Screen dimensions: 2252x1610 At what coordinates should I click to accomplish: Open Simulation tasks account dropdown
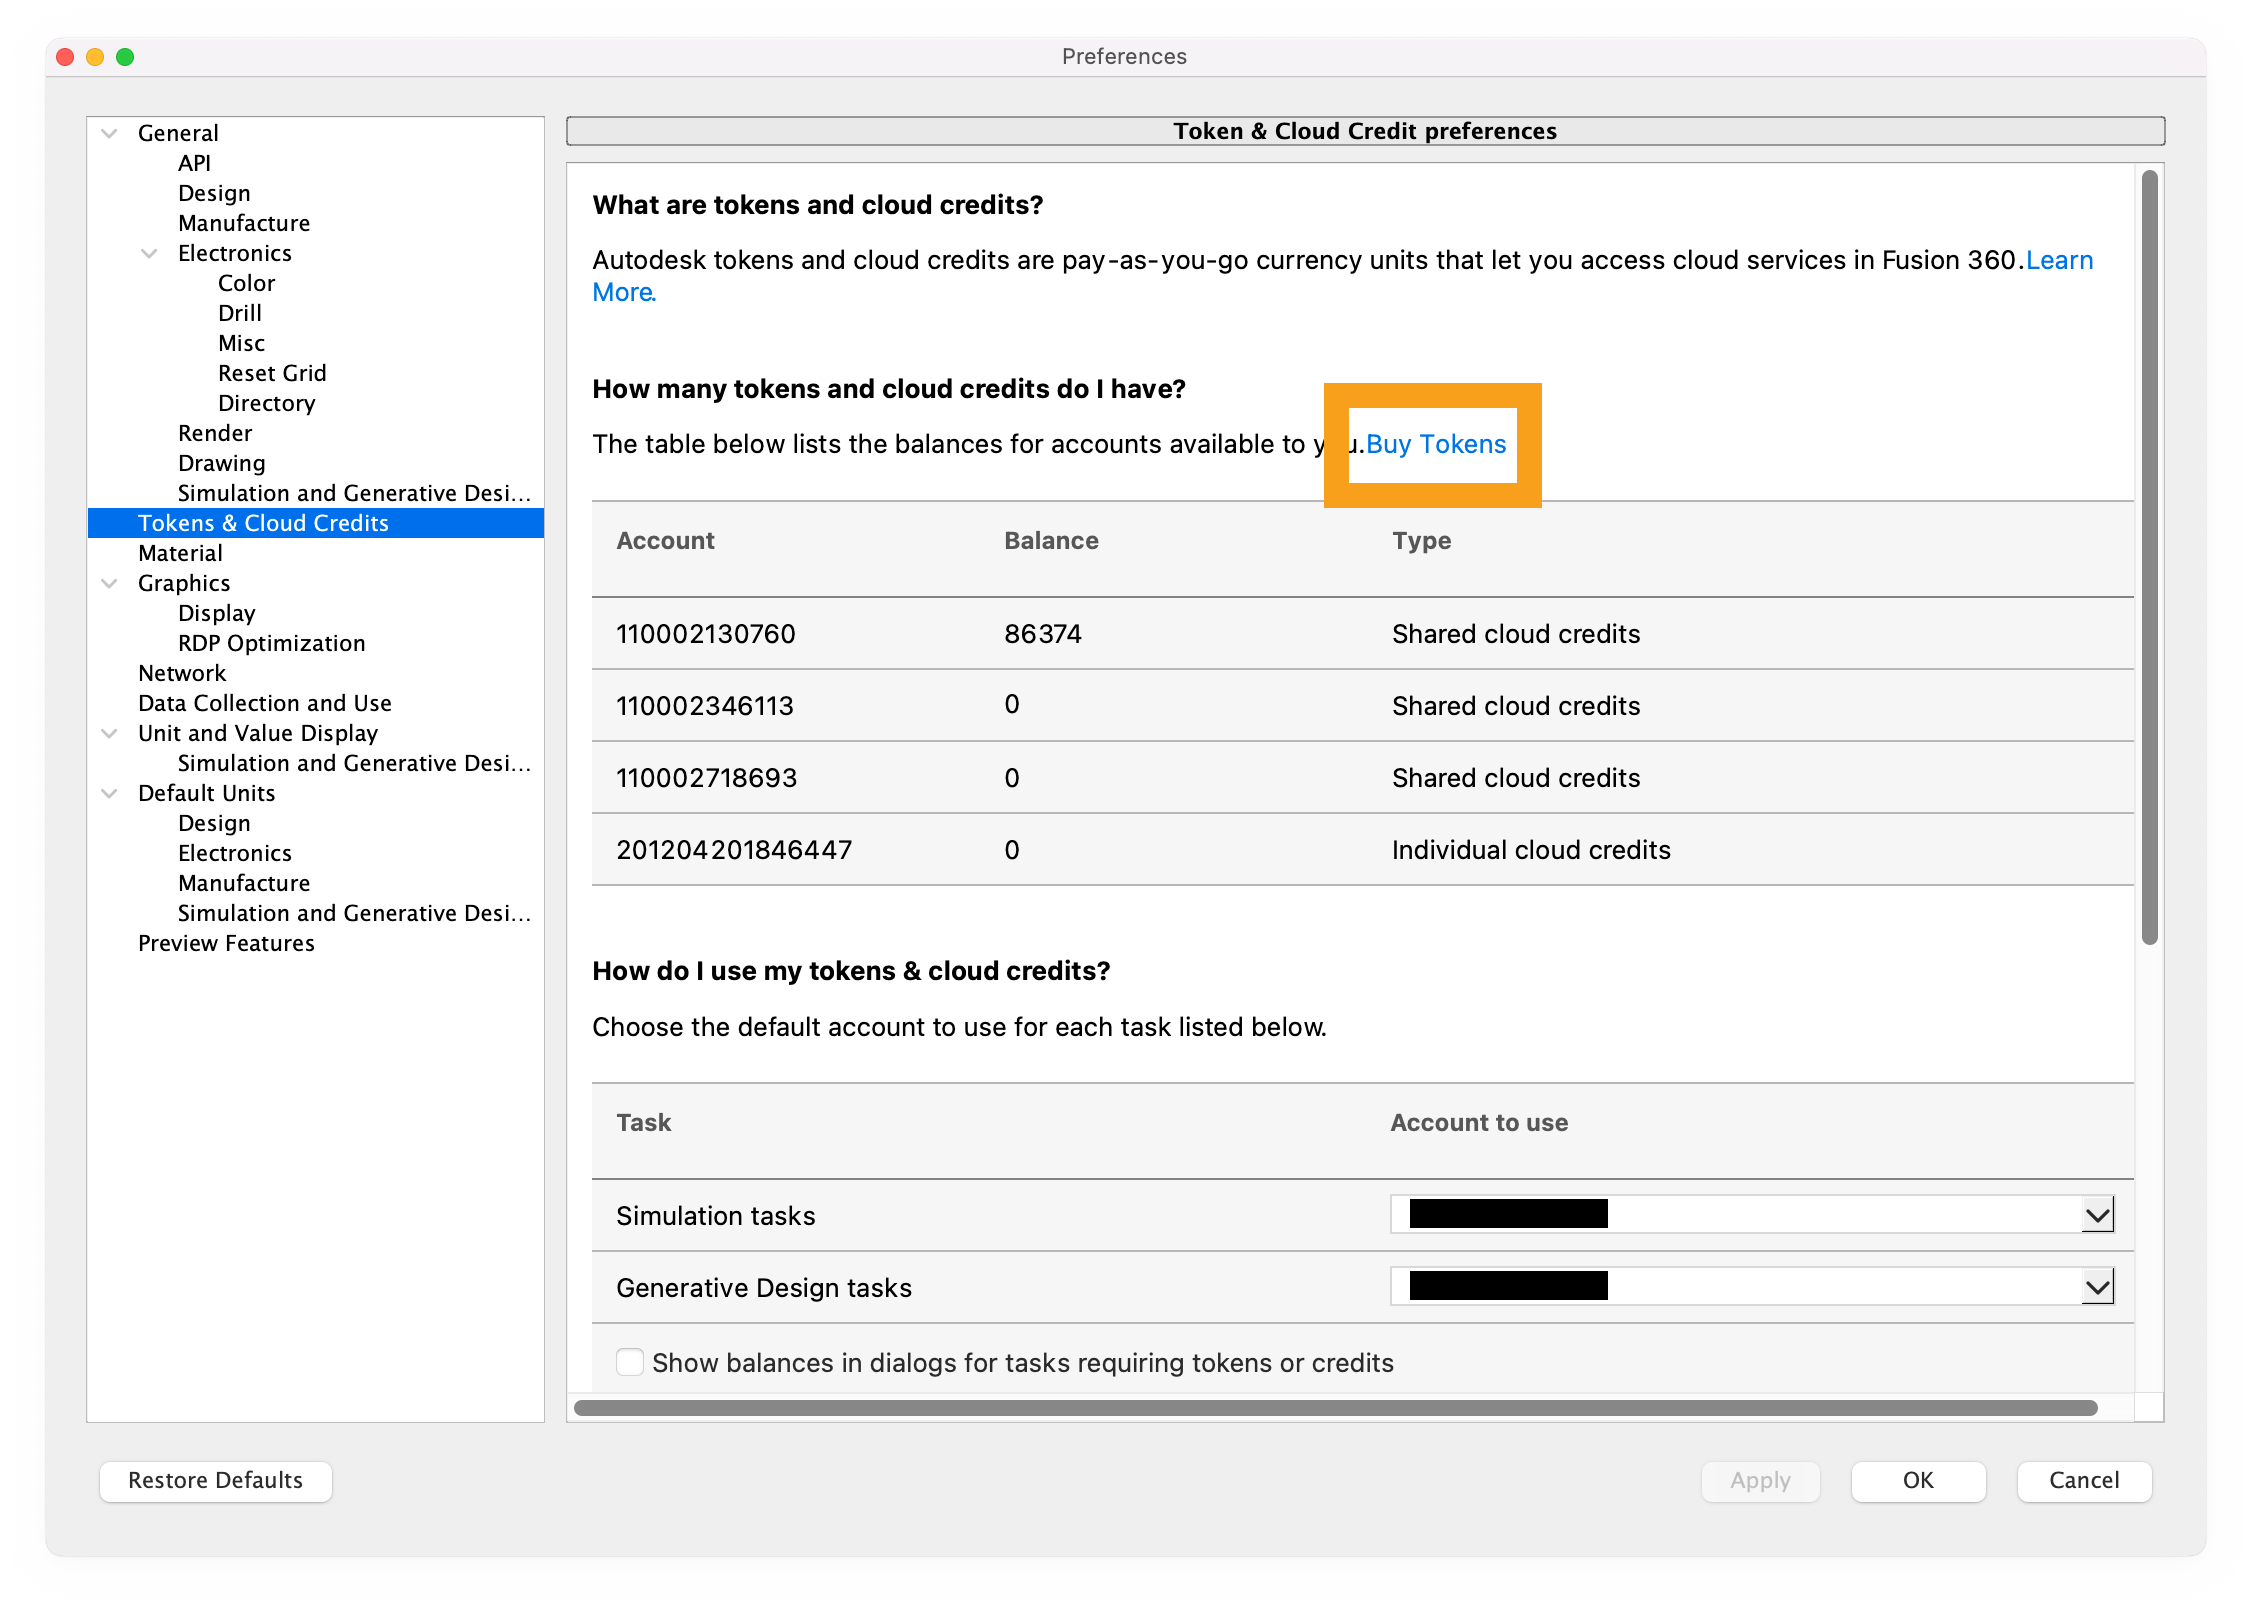(2097, 1215)
